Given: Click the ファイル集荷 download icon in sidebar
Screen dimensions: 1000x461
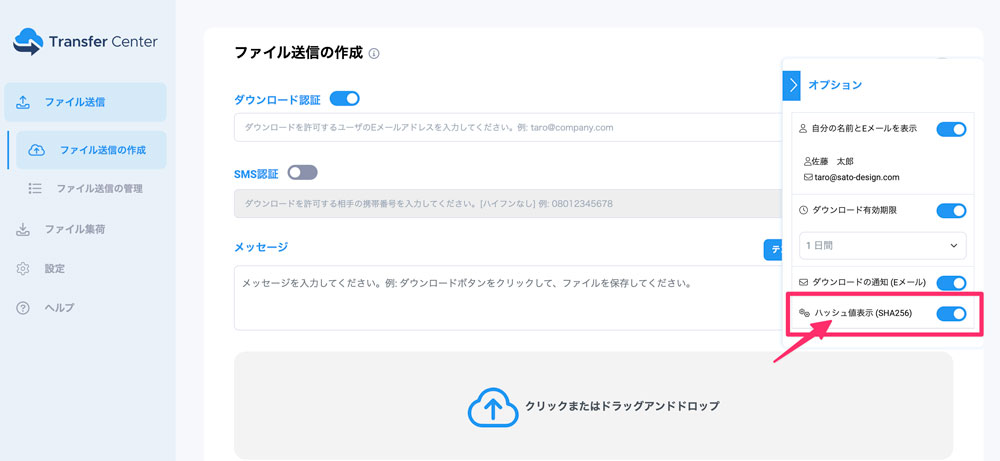Looking at the screenshot, I should [23, 230].
